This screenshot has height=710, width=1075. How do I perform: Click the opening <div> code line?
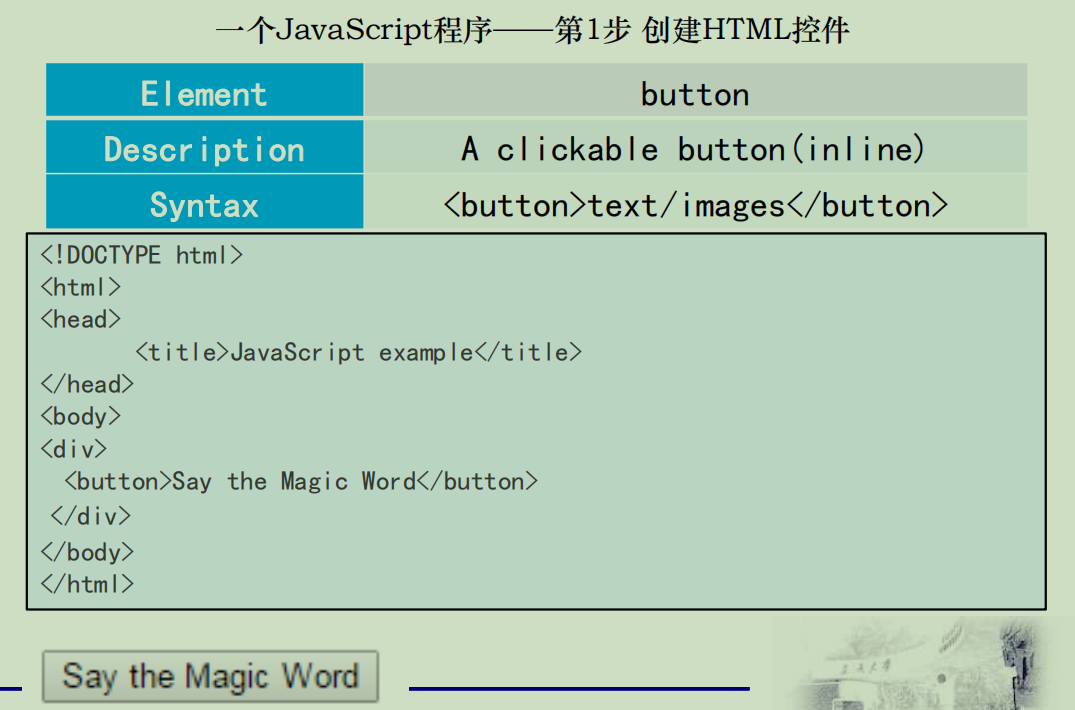click(73, 450)
